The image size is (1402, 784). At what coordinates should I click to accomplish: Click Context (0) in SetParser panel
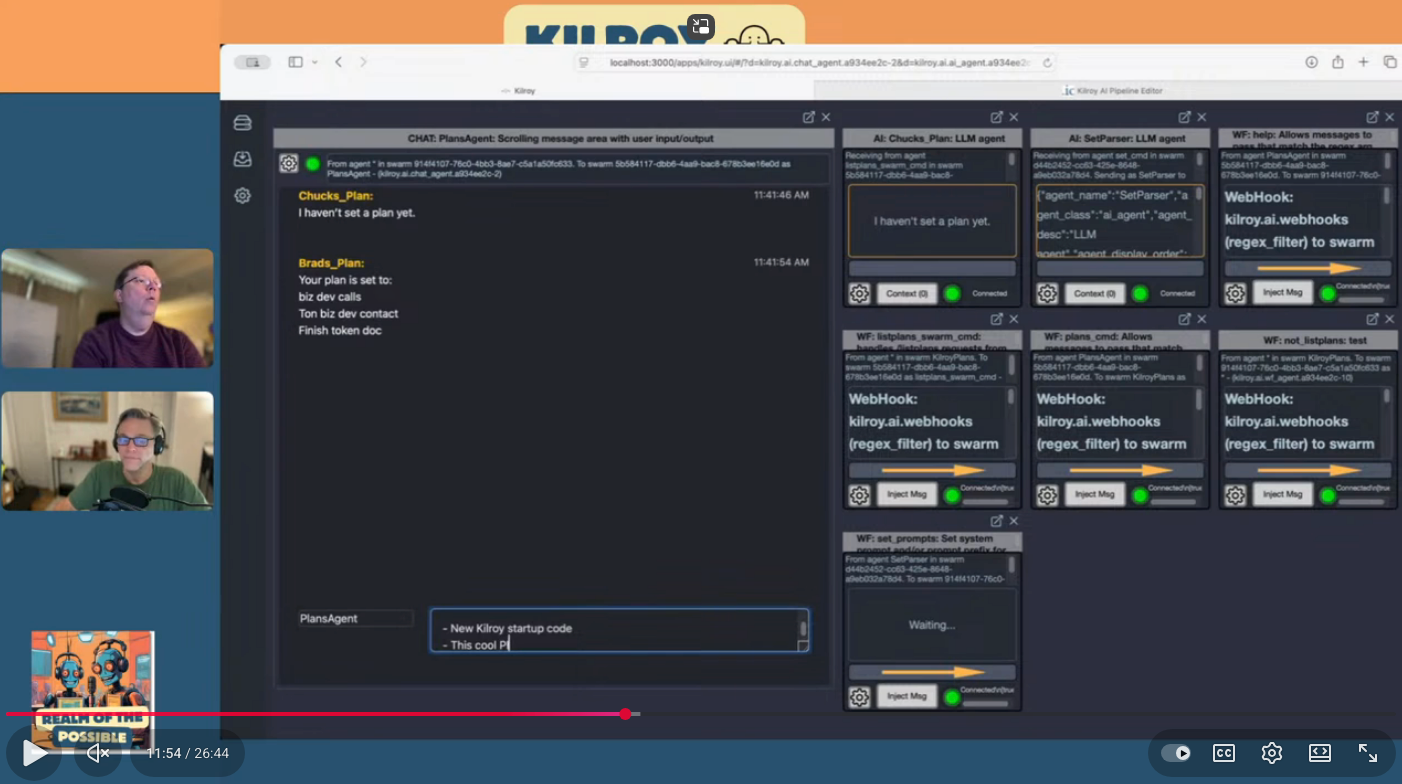1096,293
